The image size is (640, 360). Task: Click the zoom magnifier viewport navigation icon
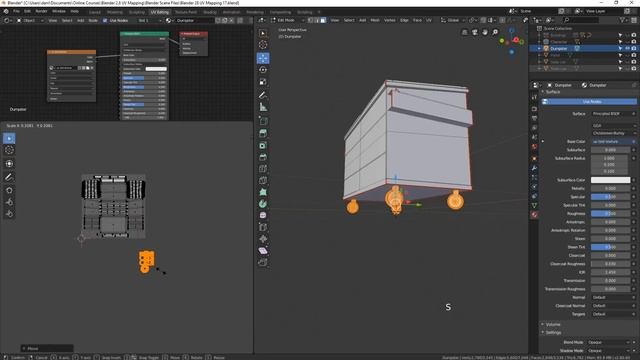[495, 32]
